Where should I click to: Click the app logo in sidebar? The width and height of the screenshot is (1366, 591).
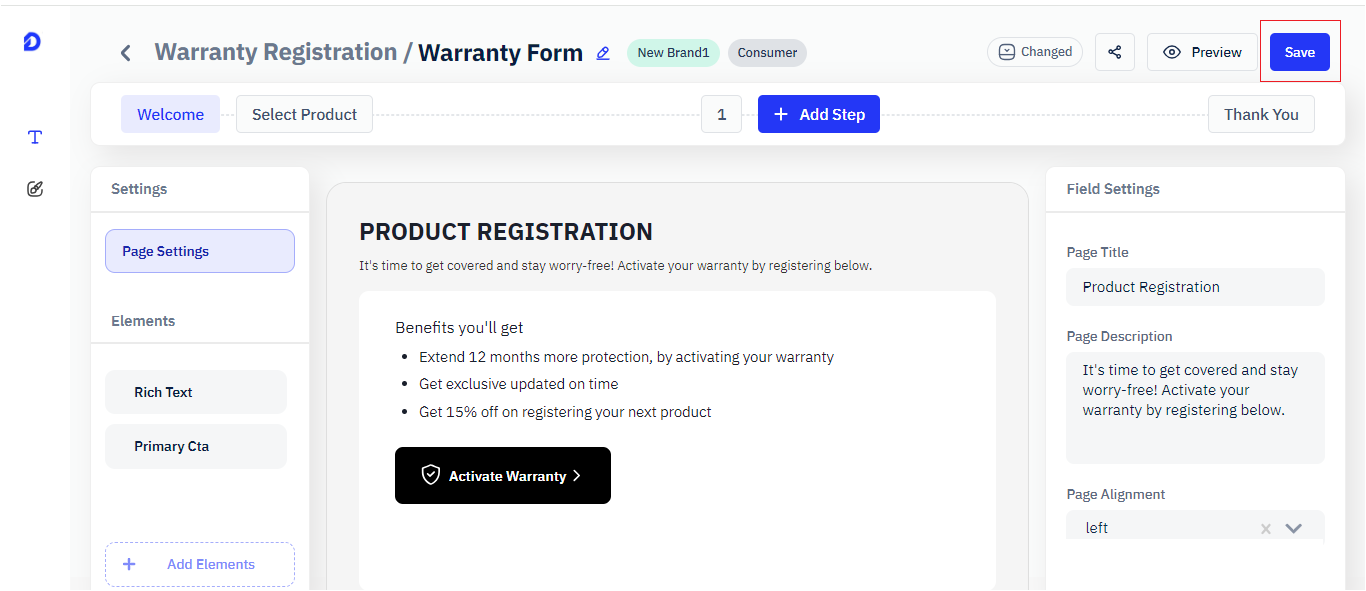tap(32, 41)
